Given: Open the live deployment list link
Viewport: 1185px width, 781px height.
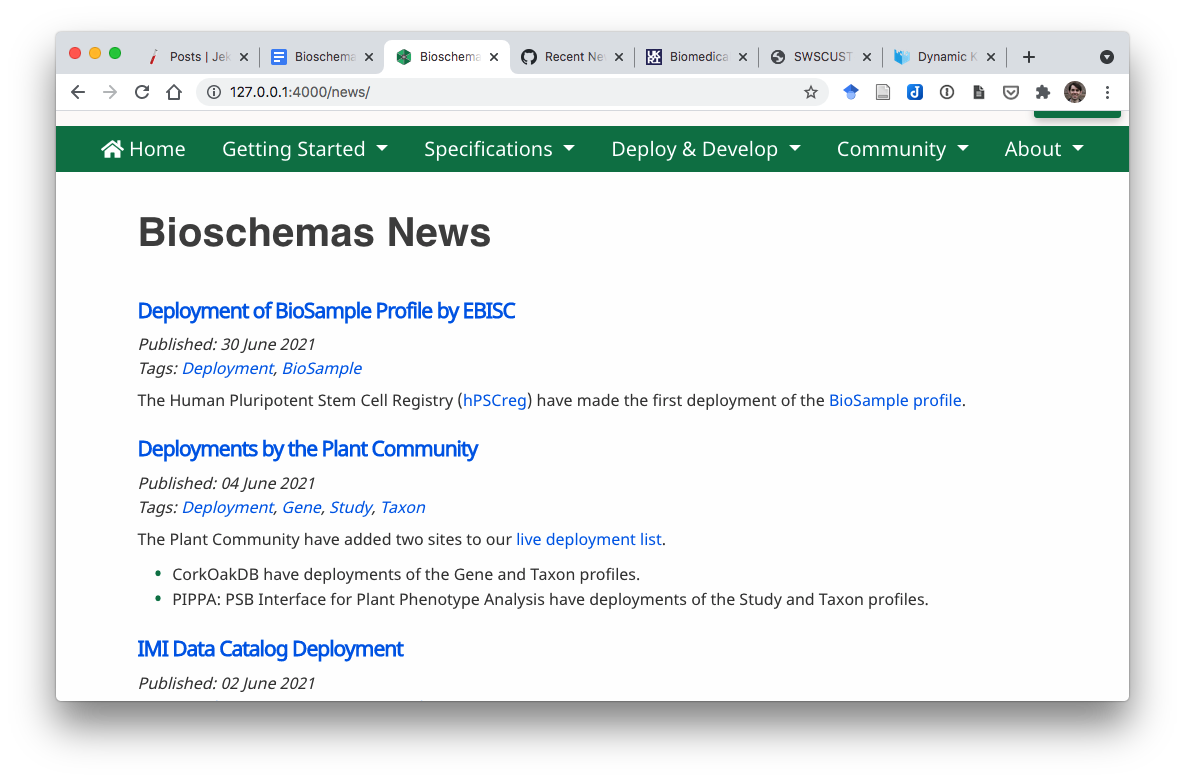Looking at the screenshot, I should (x=588, y=539).
